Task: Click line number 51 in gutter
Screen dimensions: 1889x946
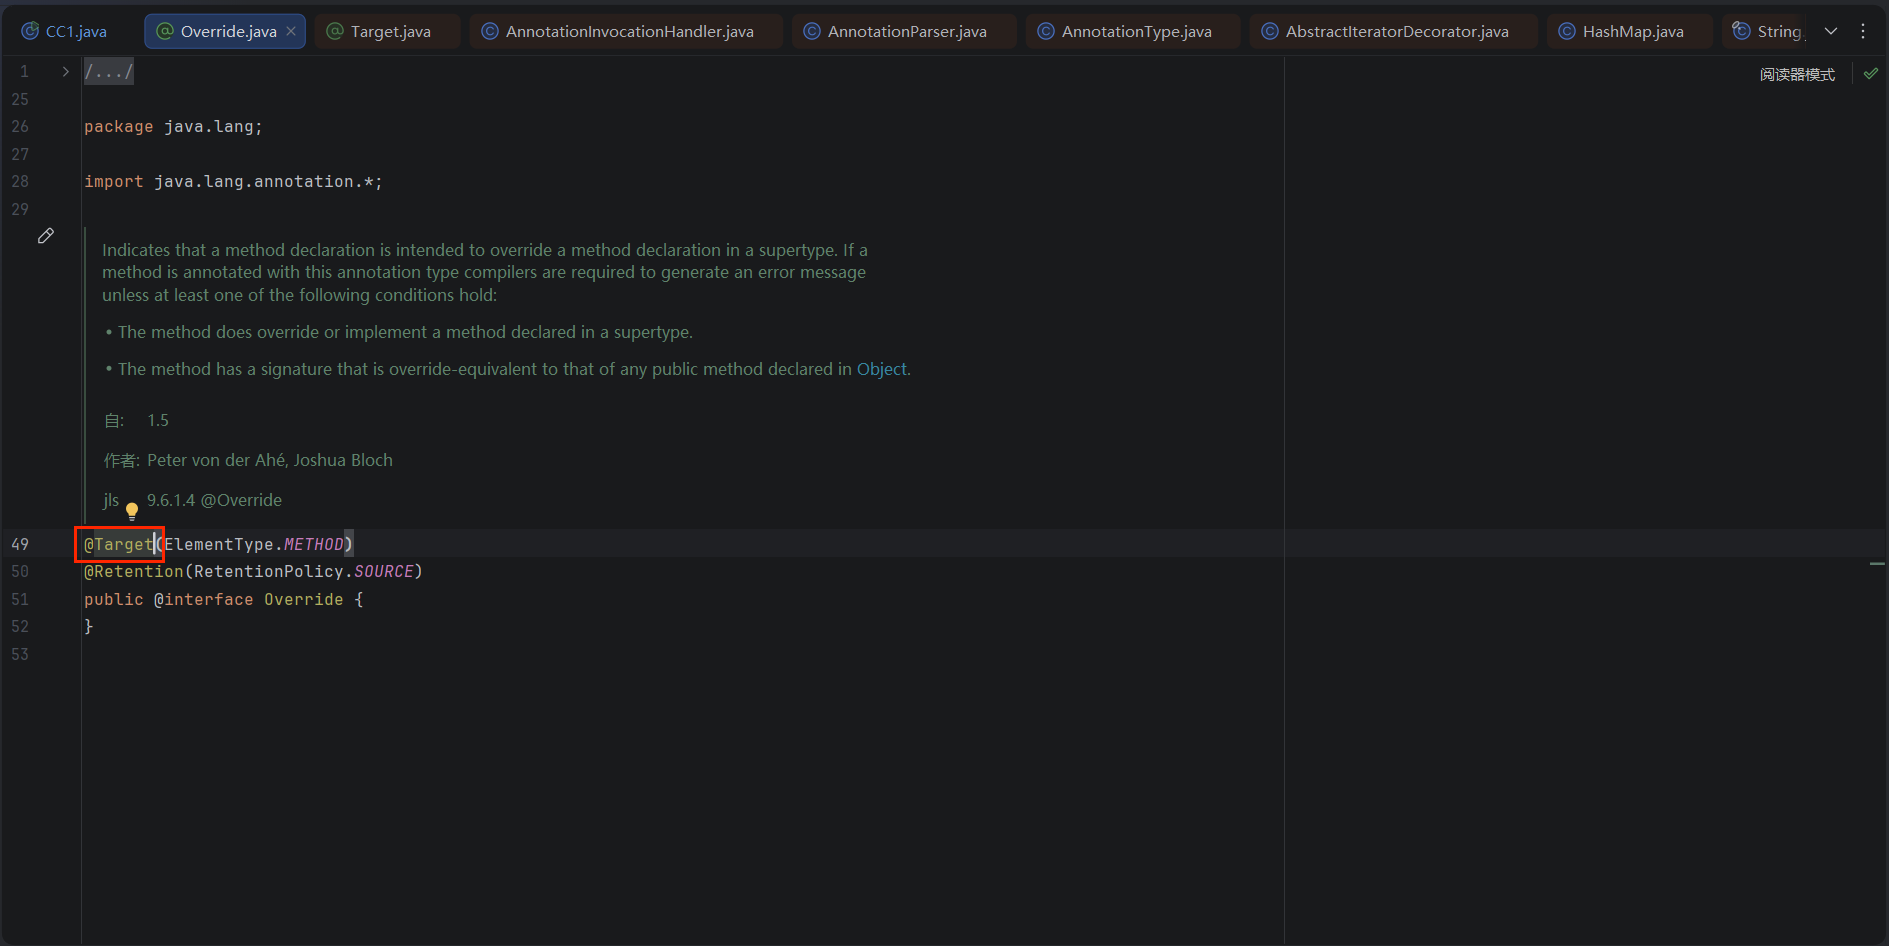Action: (x=20, y=599)
